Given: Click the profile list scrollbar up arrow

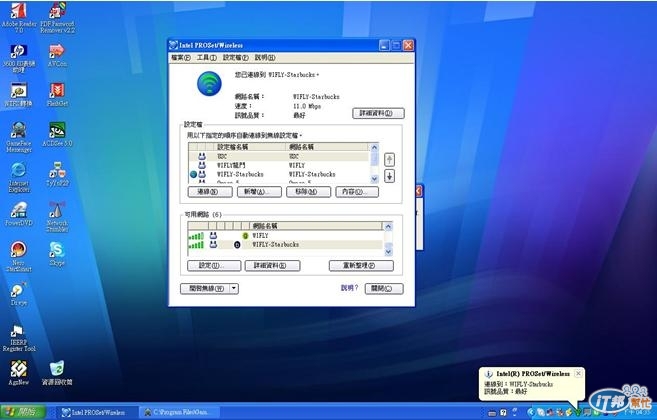Looking at the screenshot, I should point(374,147).
